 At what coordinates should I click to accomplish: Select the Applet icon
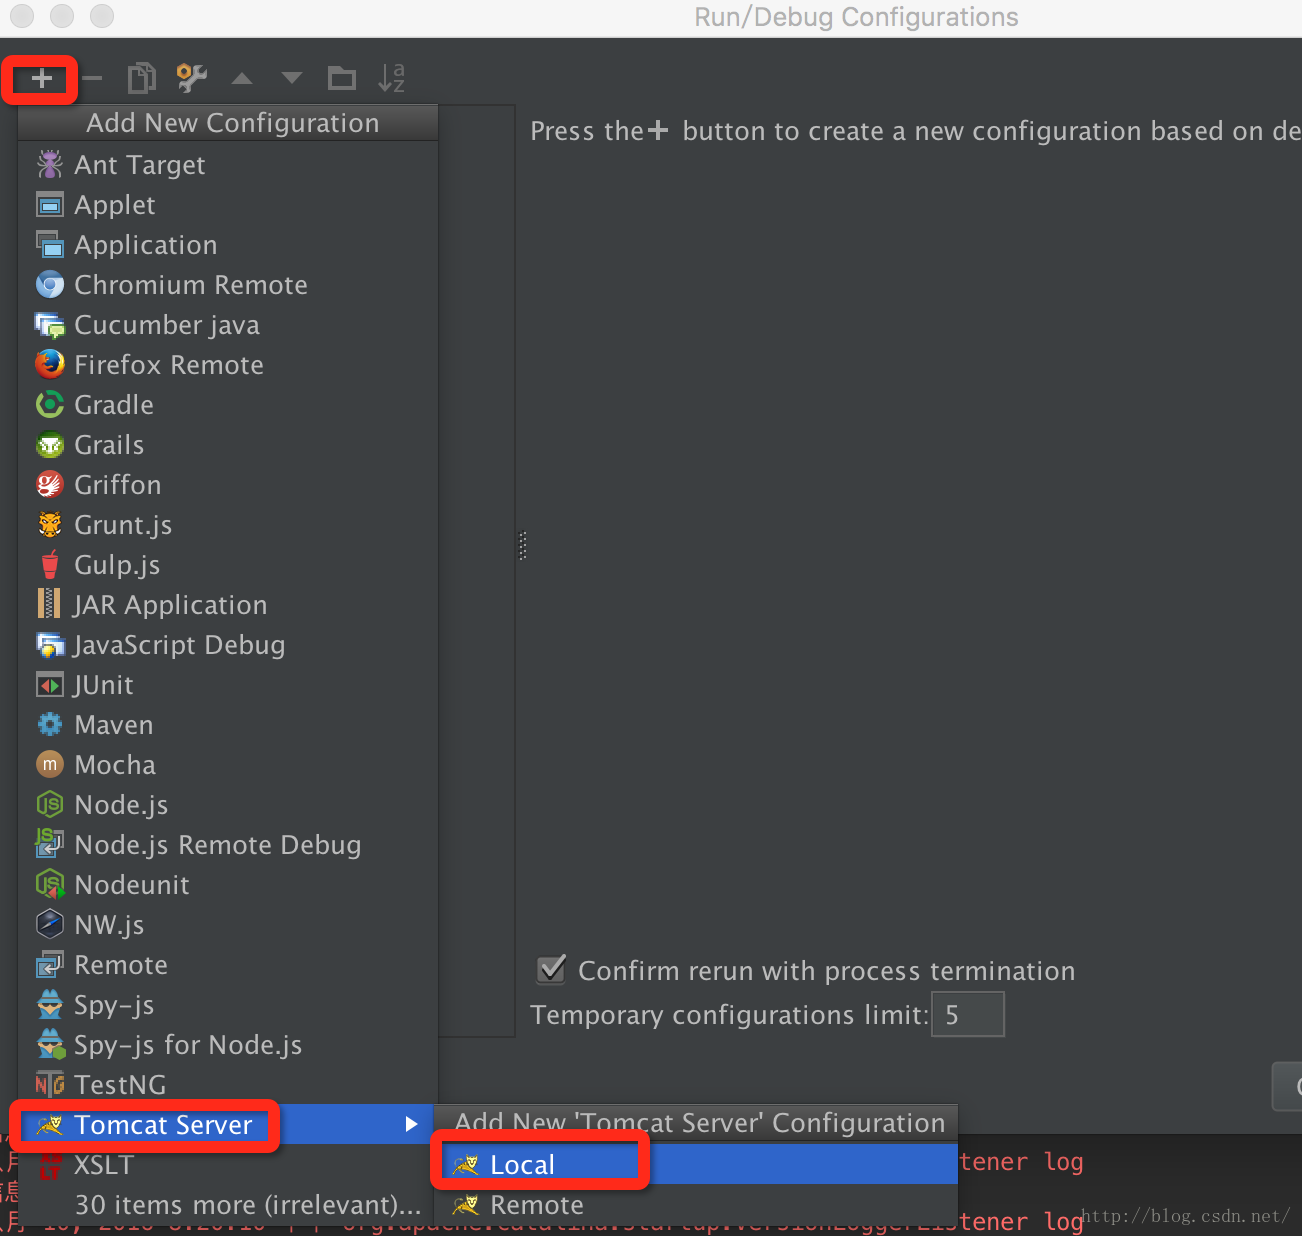pyautogui.click(x=50, y=205)
